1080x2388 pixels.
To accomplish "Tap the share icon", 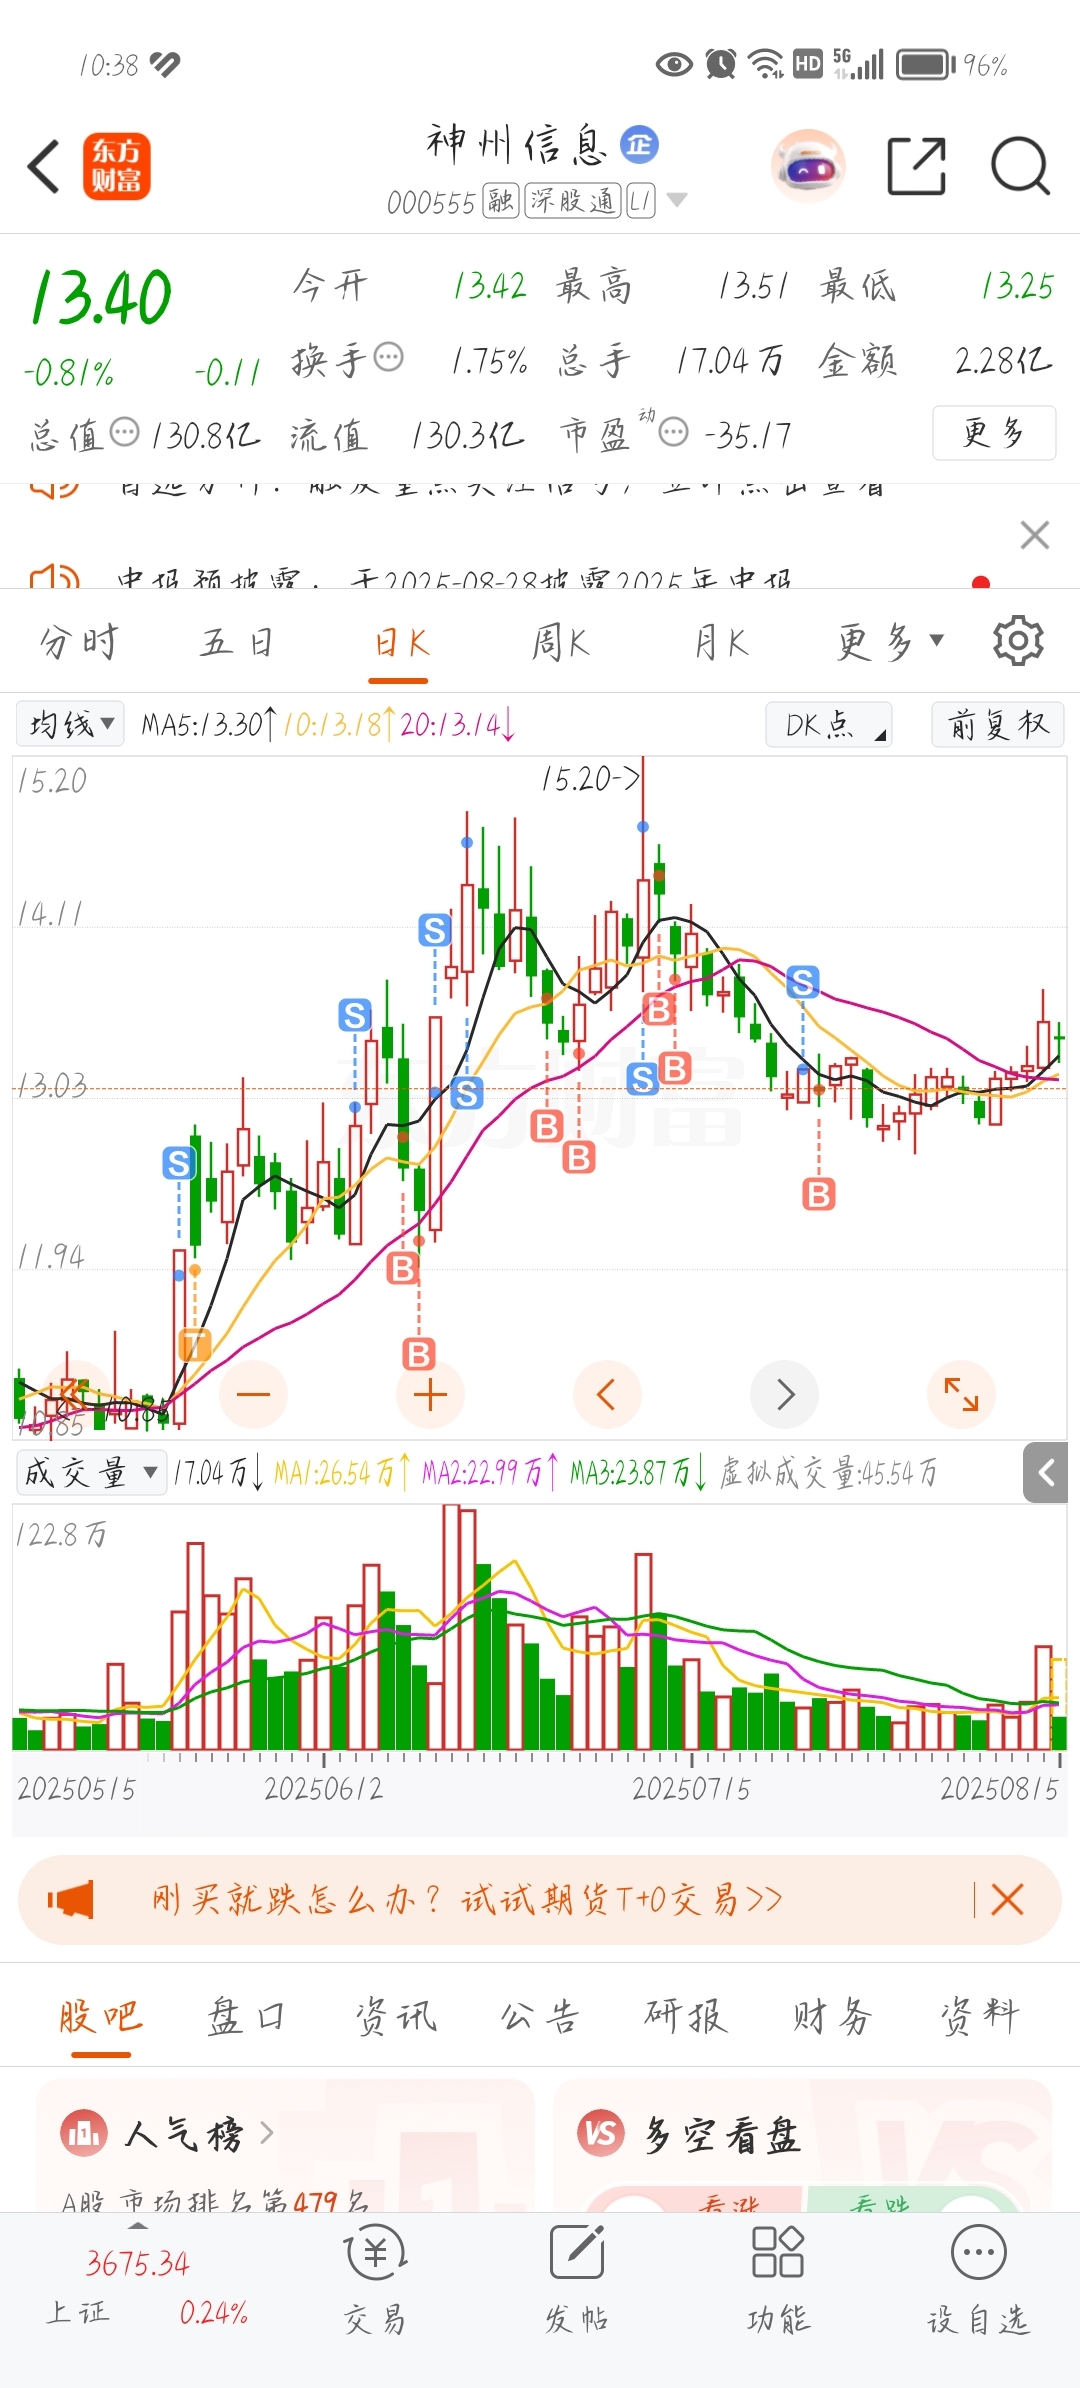I will coord(917,166).
